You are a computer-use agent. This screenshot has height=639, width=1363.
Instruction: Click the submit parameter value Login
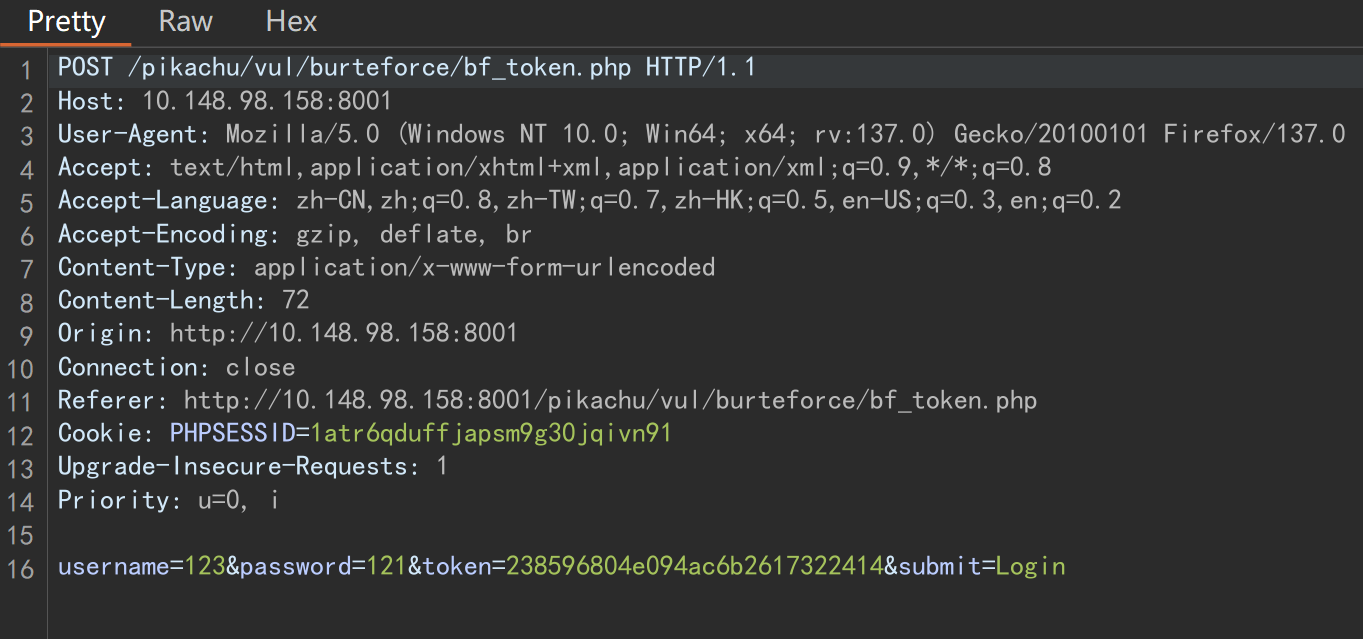click(1030, 566)
